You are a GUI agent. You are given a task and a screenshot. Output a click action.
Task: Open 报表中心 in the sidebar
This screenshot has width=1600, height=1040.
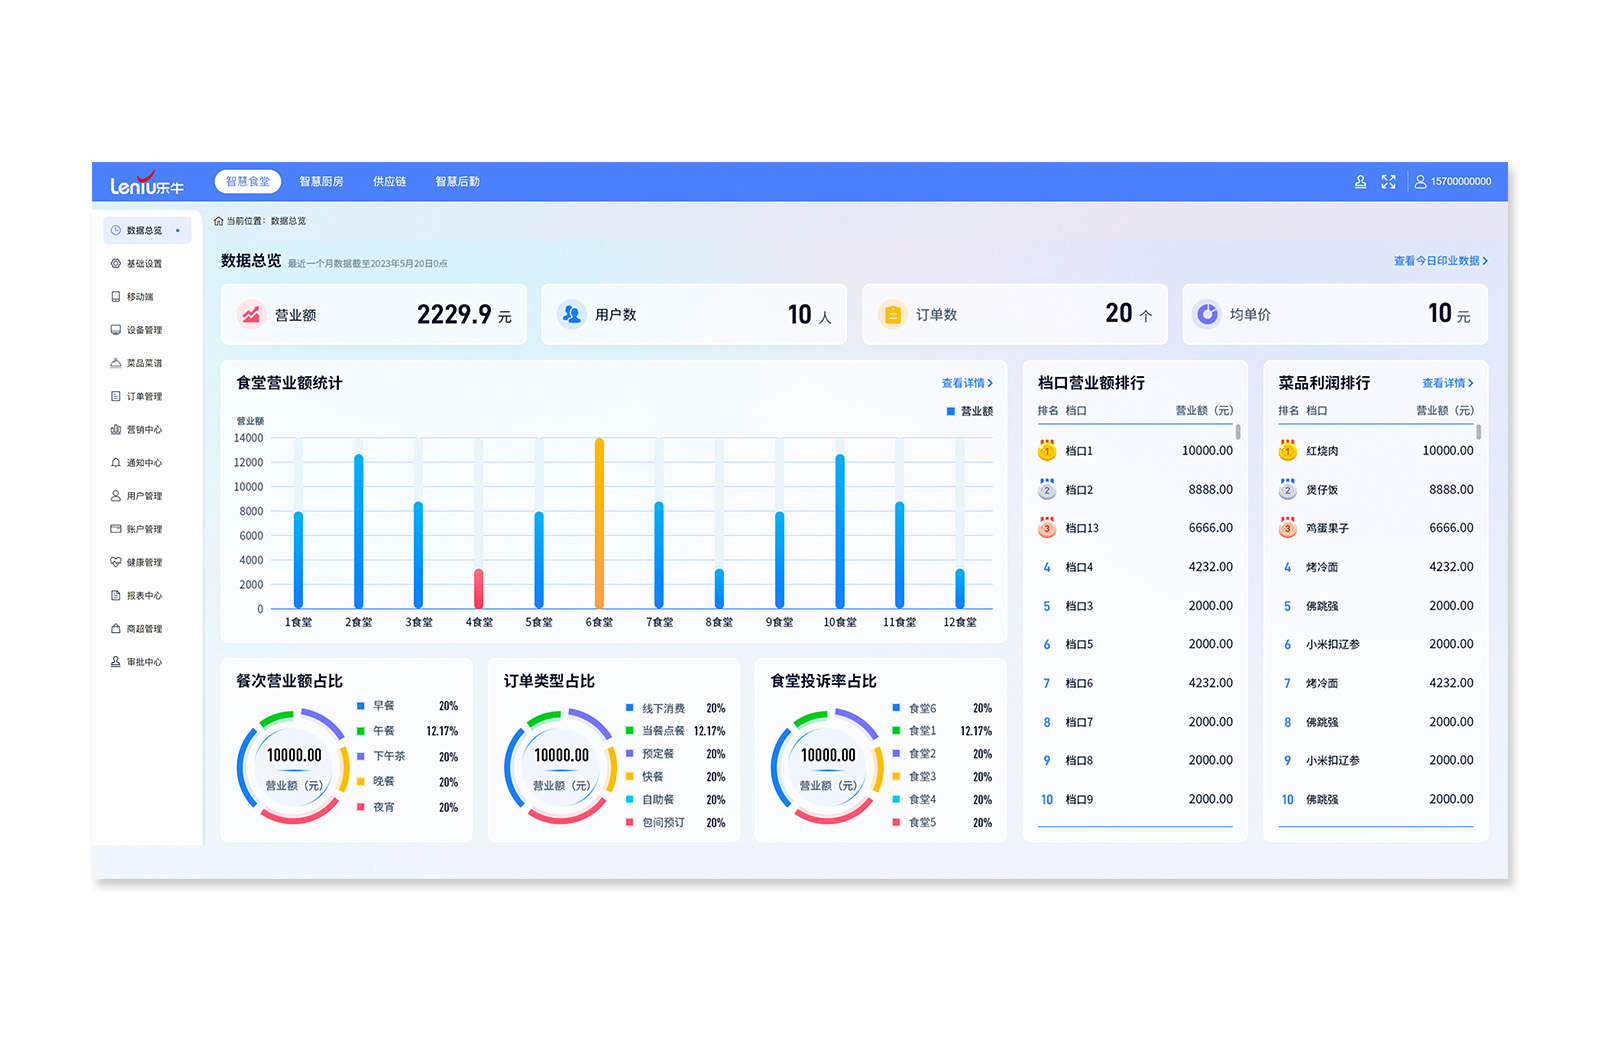click(136, 595)
